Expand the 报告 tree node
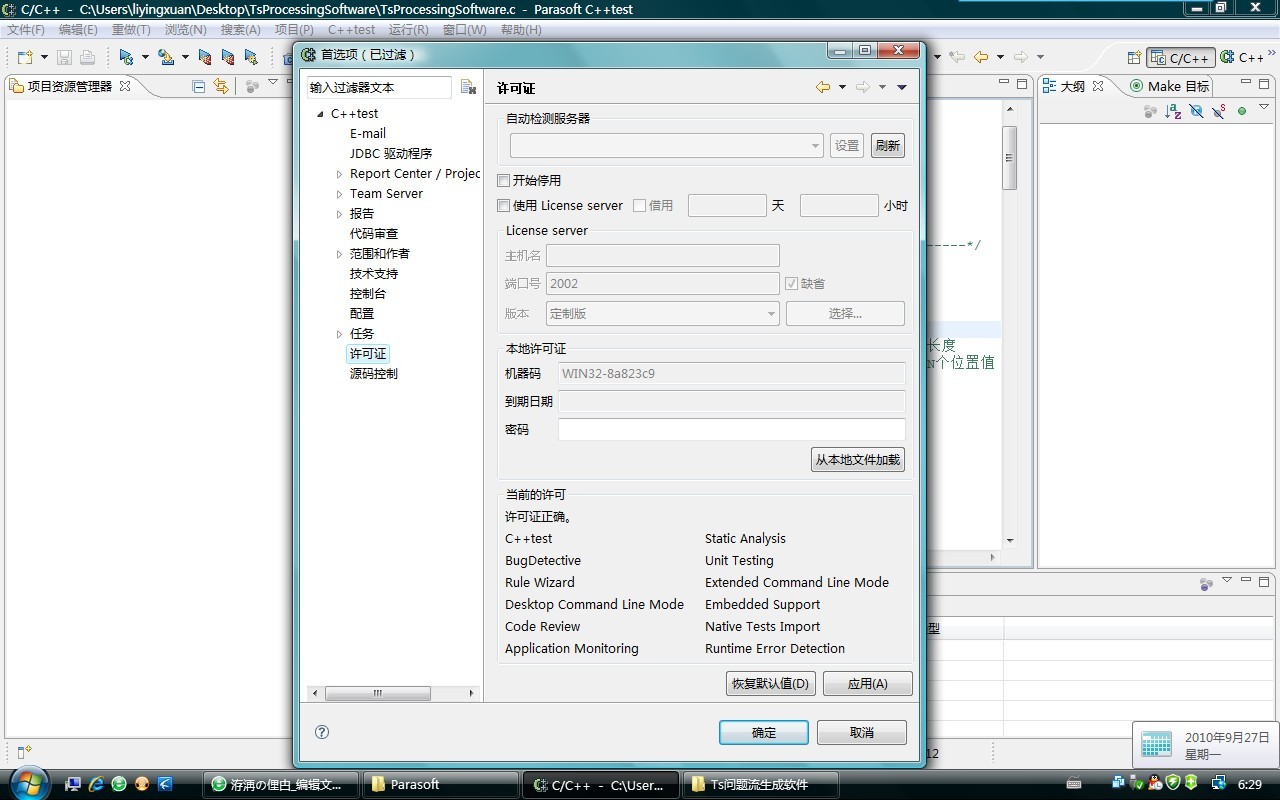The width and height of the screenshot is (1280, 800). (339, 214)
